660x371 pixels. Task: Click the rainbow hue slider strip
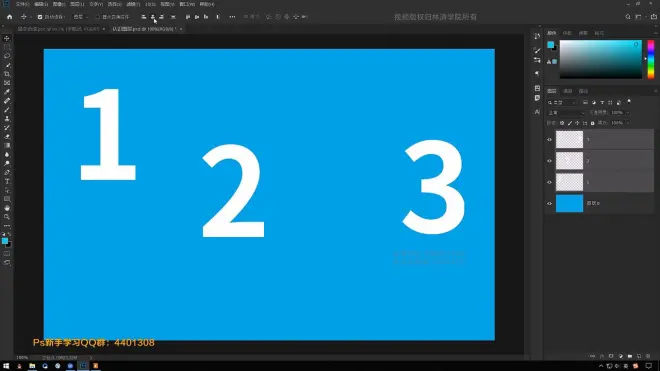pos(651,59)
